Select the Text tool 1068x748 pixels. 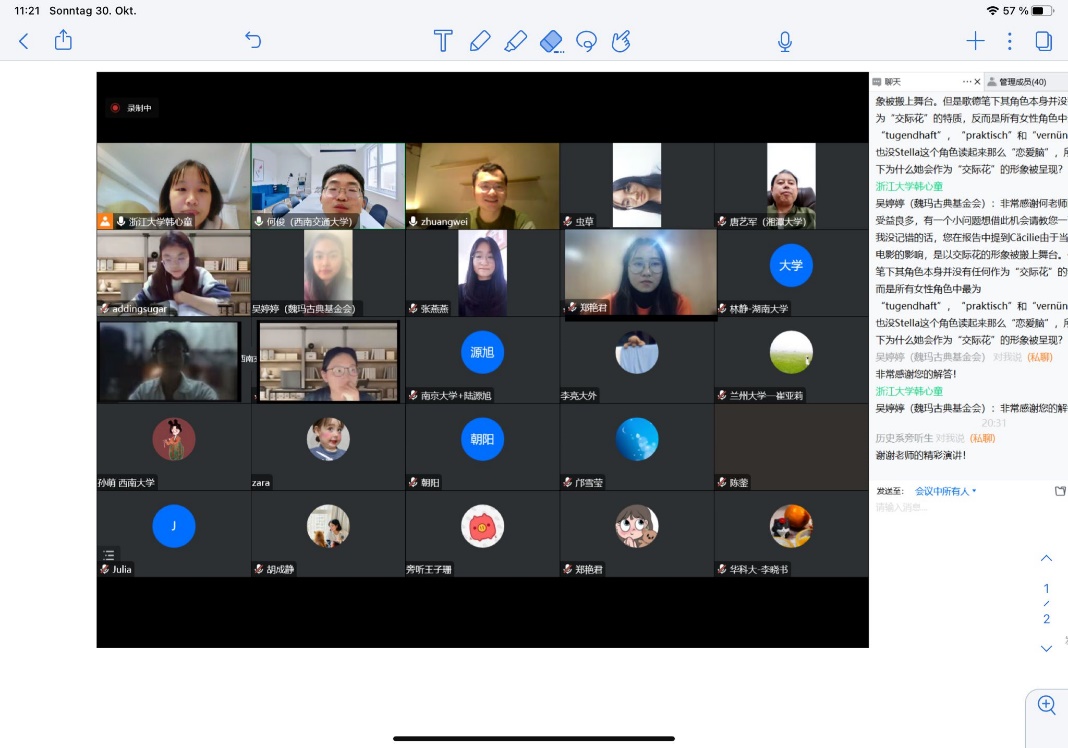[443, 41]
